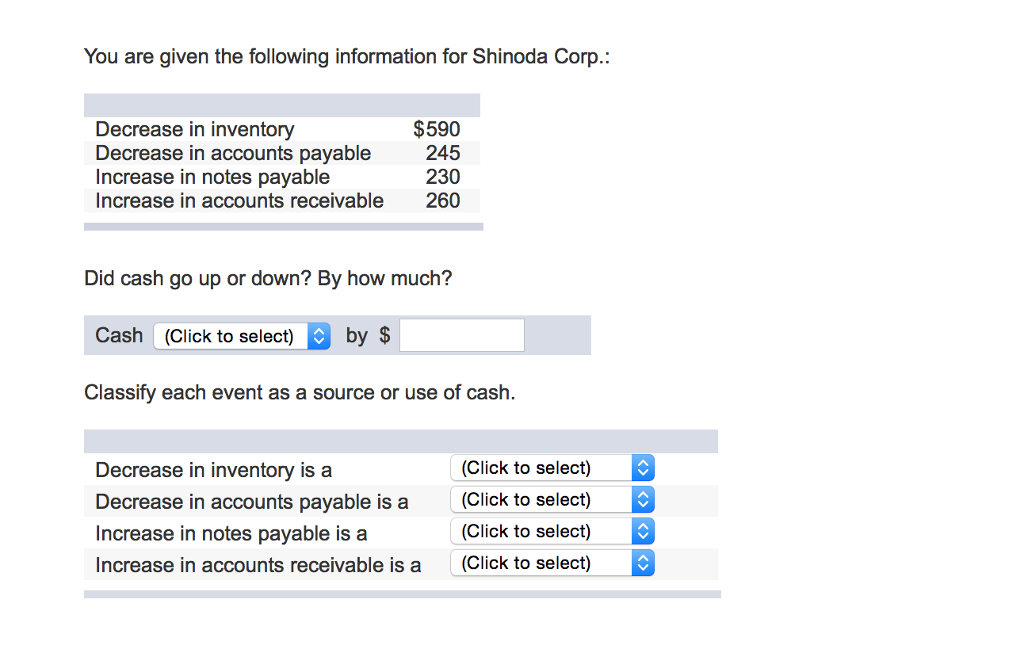Click the chevron on the accounts receivable dropdown

[644, 563]
